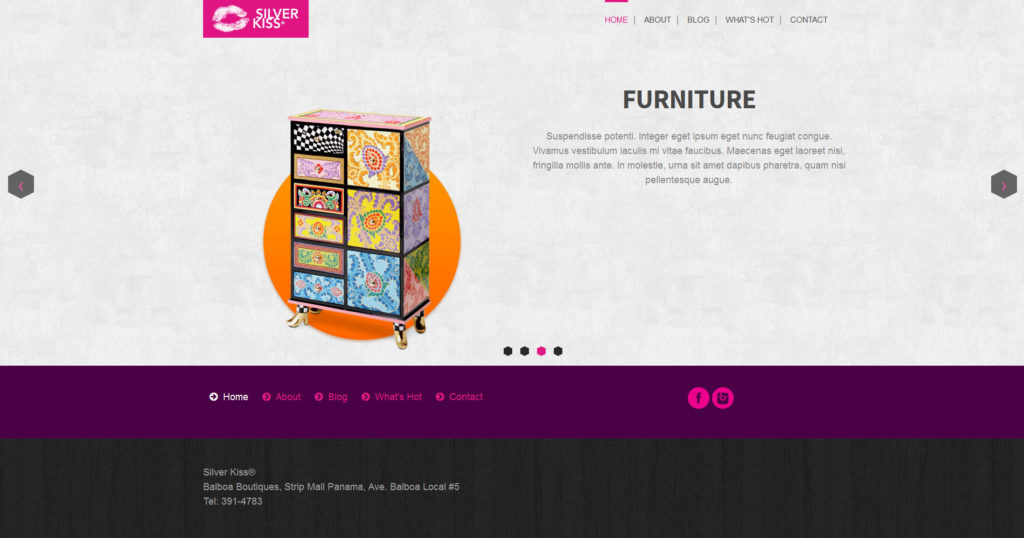Open HOME in top navigation
Viewport: 1024px width, 538px height.
616,20
